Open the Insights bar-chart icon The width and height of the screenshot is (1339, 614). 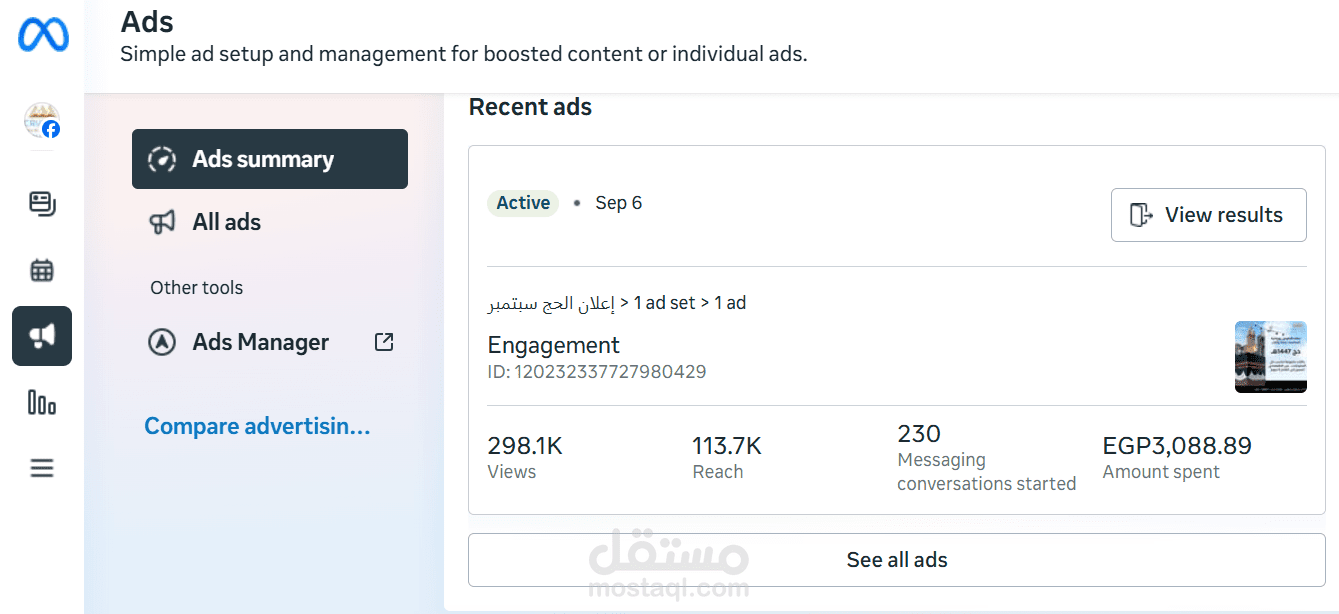tap(41, 403)
